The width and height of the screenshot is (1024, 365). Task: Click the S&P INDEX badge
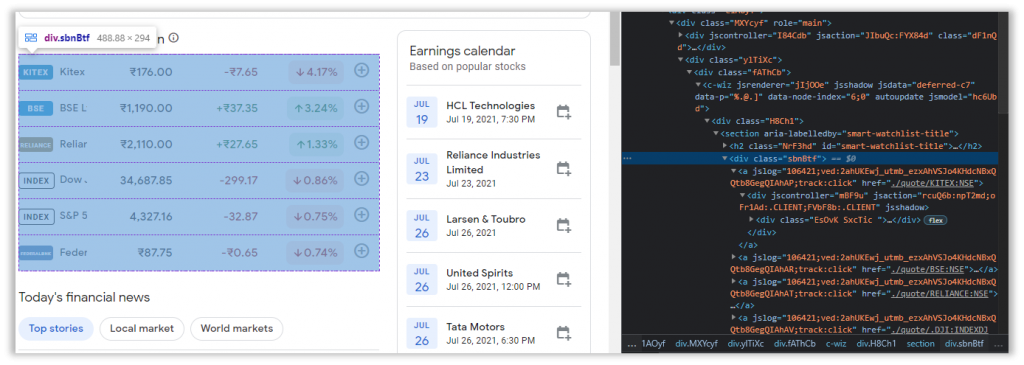tap(37, 216)
